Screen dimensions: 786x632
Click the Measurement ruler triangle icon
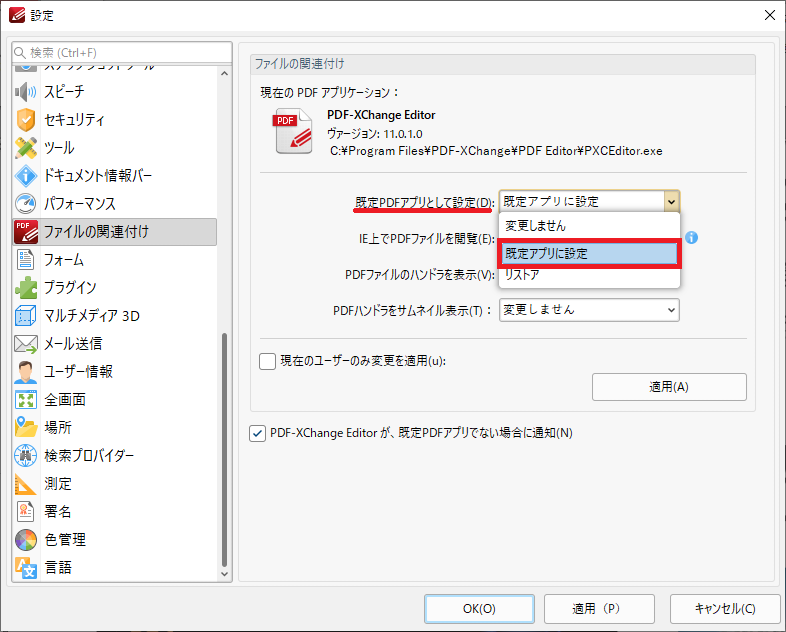26,484
